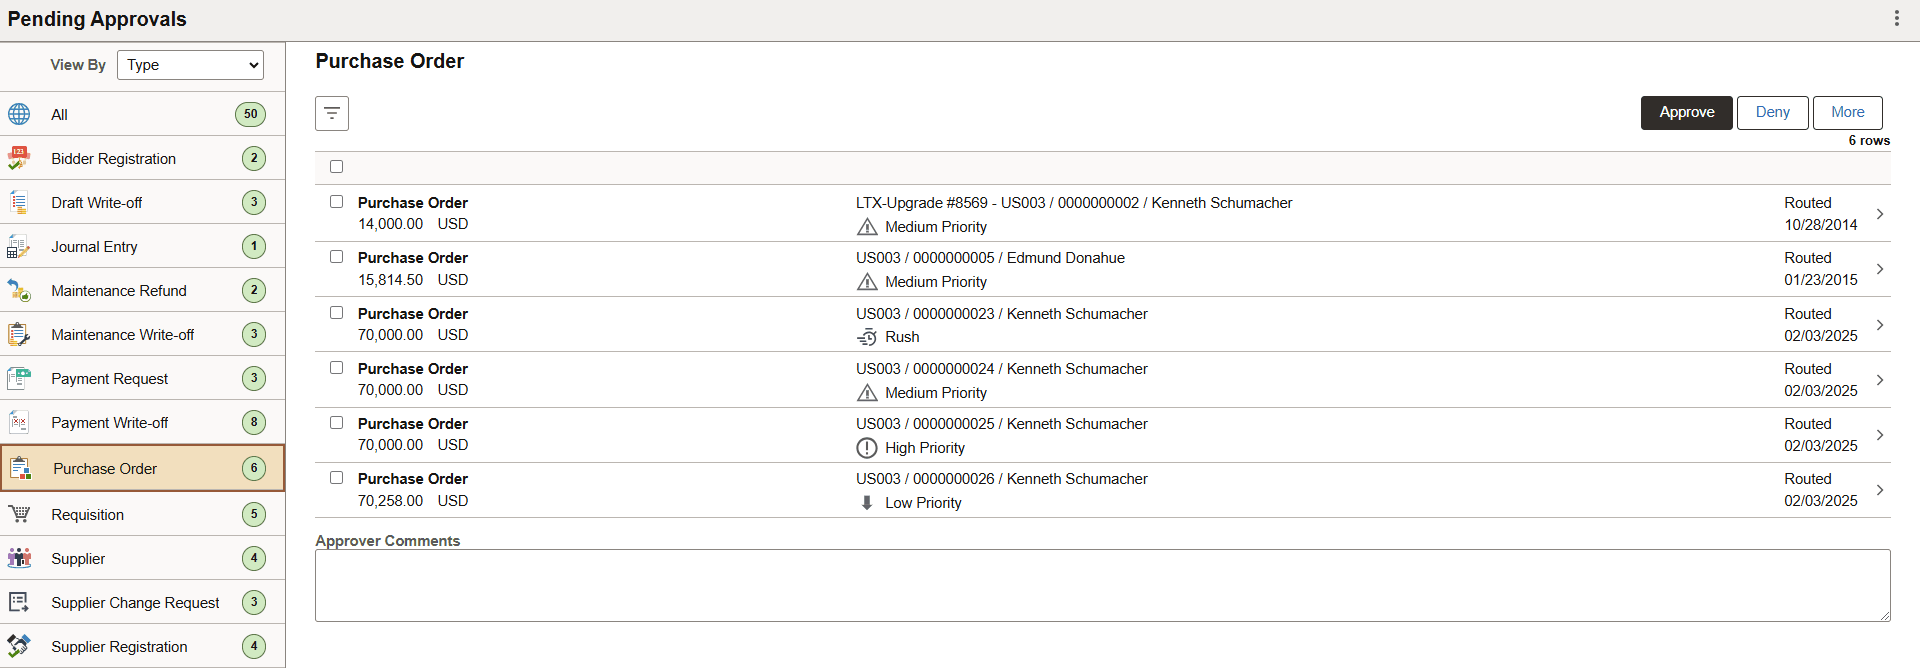Select the All approvals globe icon

pos(18,114)
